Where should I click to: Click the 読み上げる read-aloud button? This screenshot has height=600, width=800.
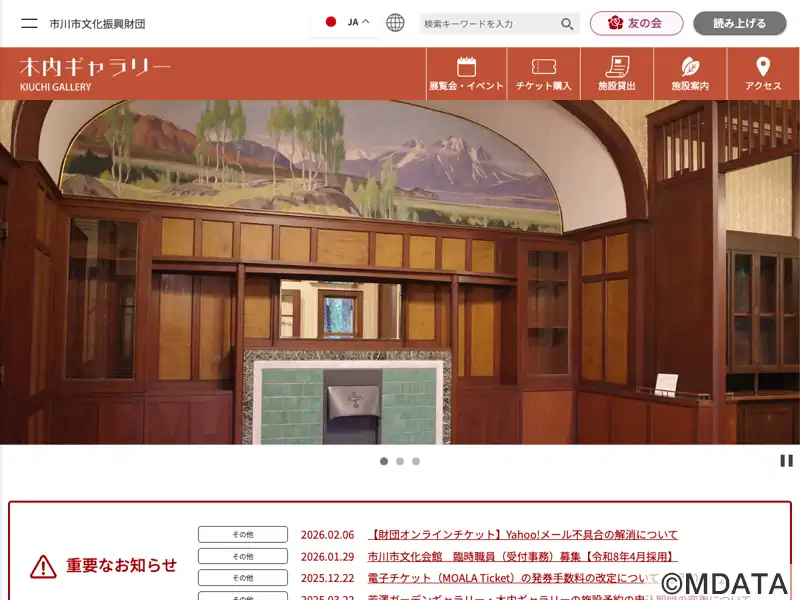[x=739, y=23]
